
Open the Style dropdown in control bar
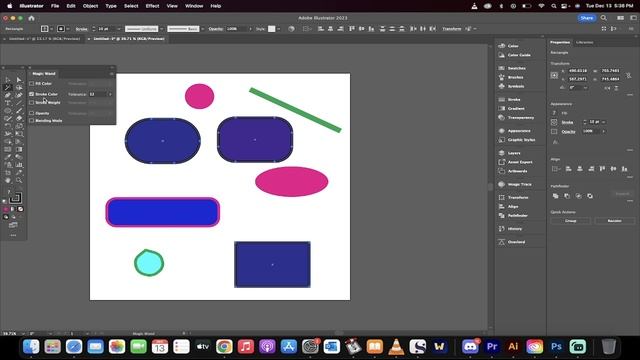(x=279, y=29)
